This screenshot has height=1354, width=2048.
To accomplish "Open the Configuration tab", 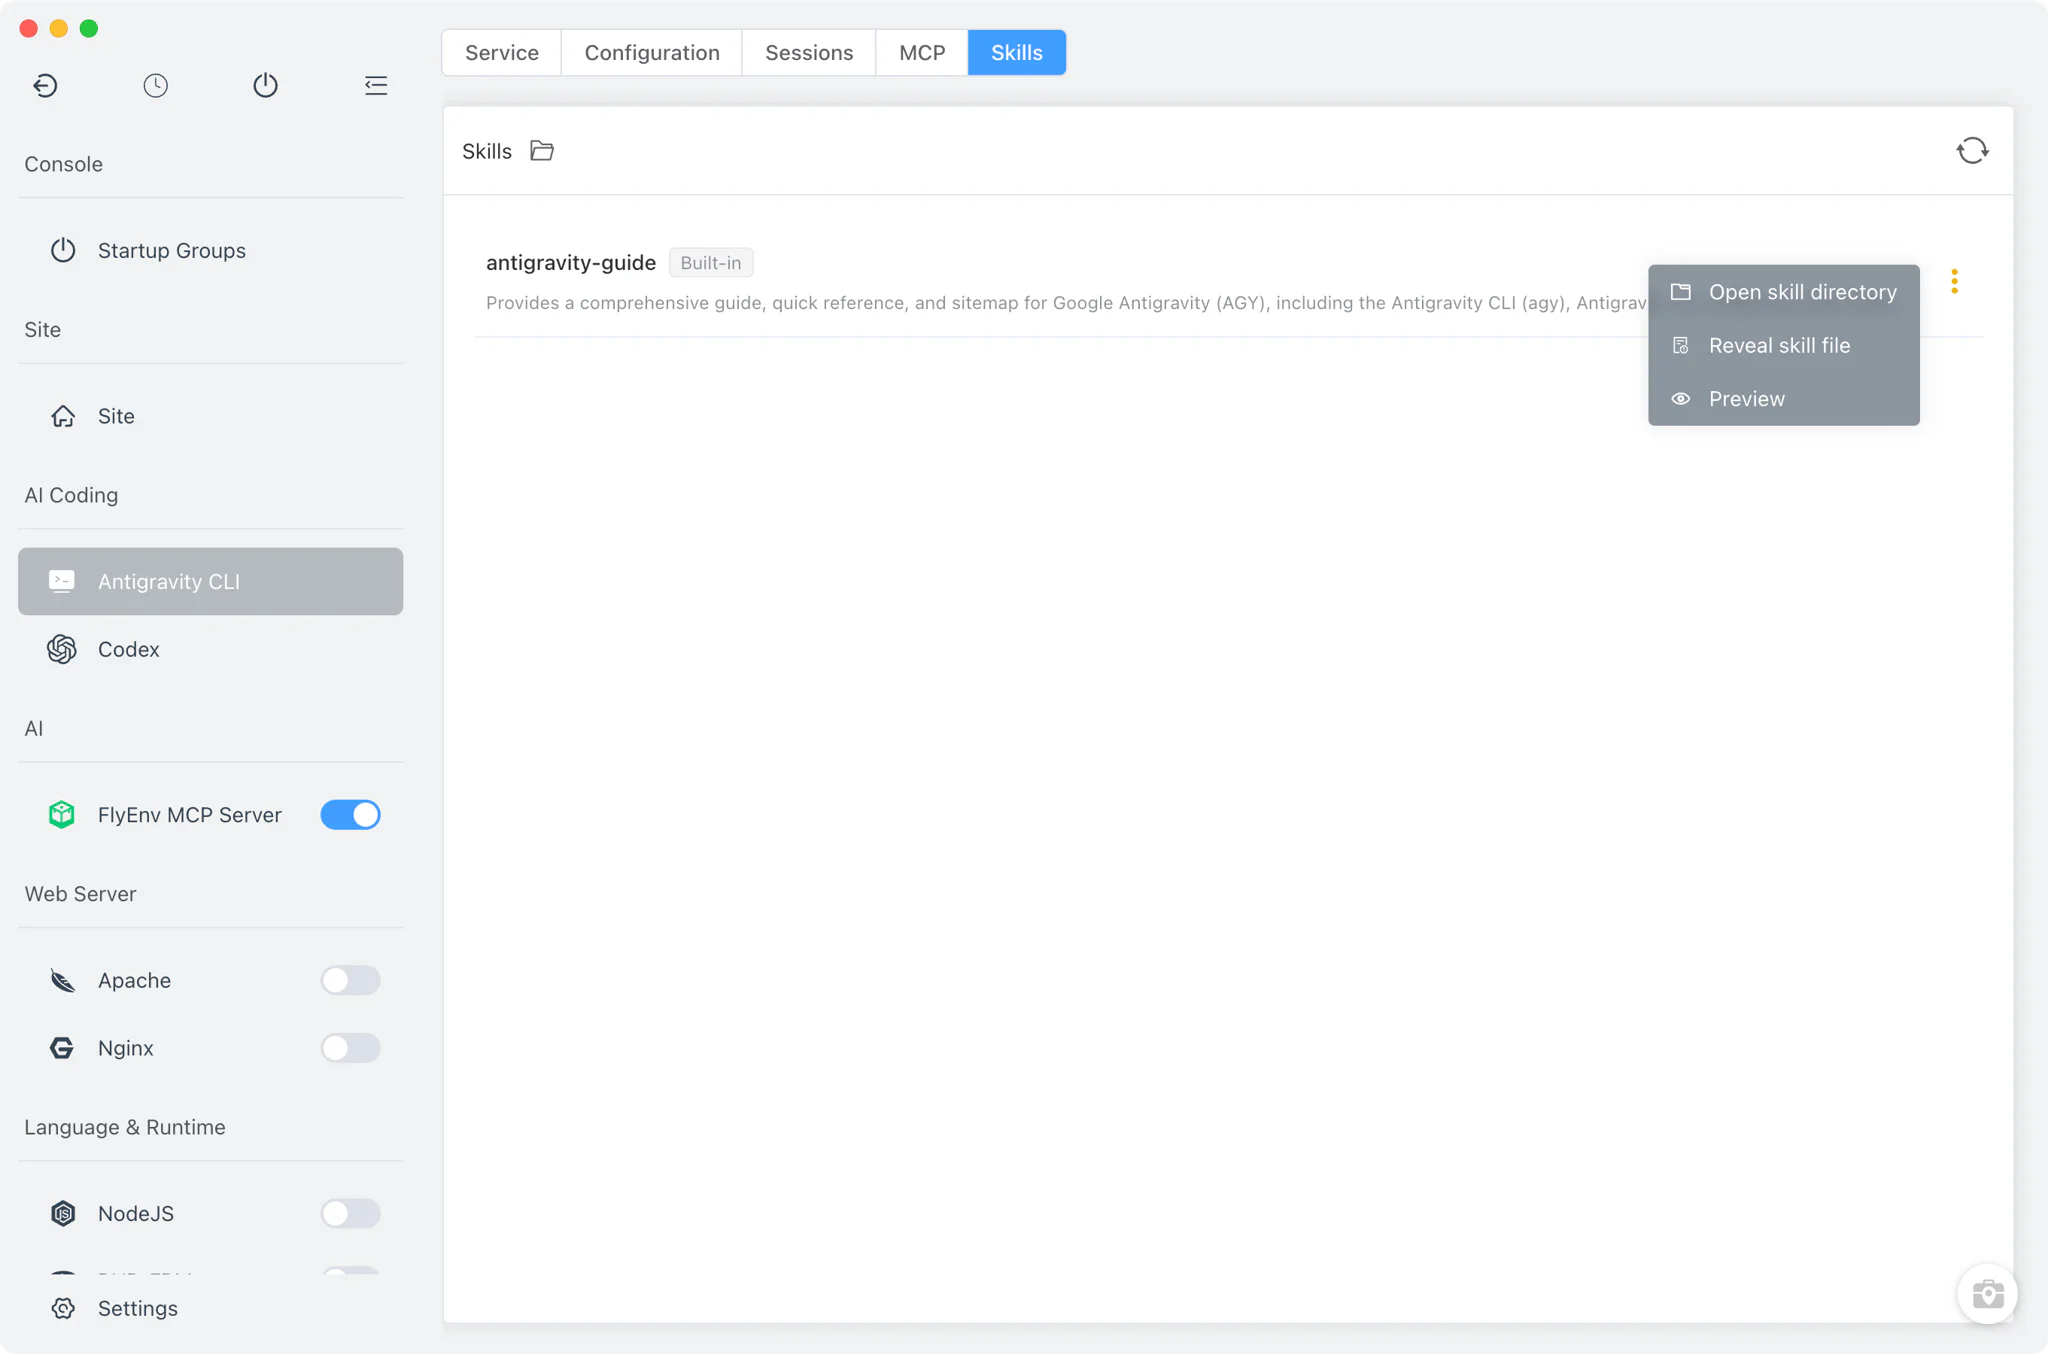I will click(x=652, y=53).
